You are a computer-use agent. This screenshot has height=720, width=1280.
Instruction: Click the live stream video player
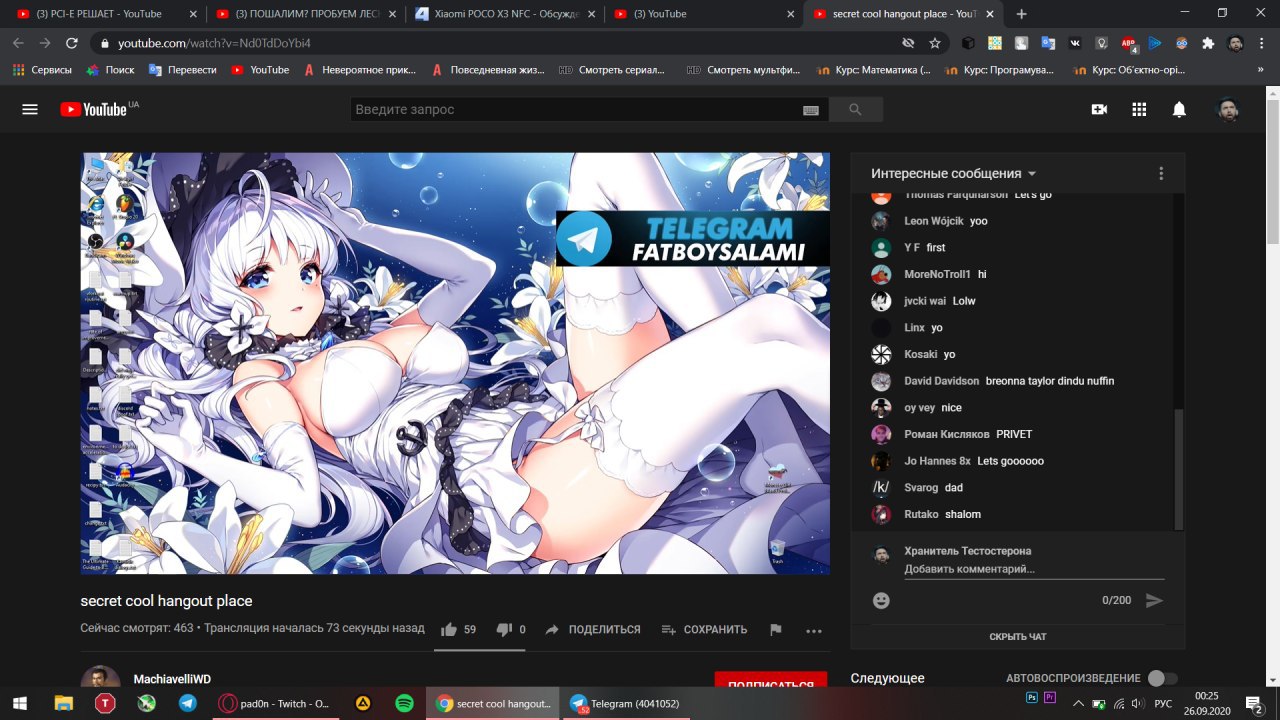click(x=455, y=363)
